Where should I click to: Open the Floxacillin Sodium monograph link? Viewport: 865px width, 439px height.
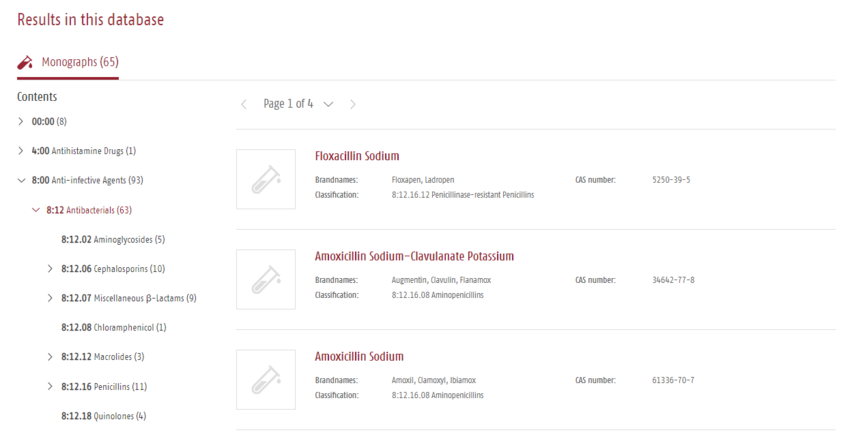(357, 156)
